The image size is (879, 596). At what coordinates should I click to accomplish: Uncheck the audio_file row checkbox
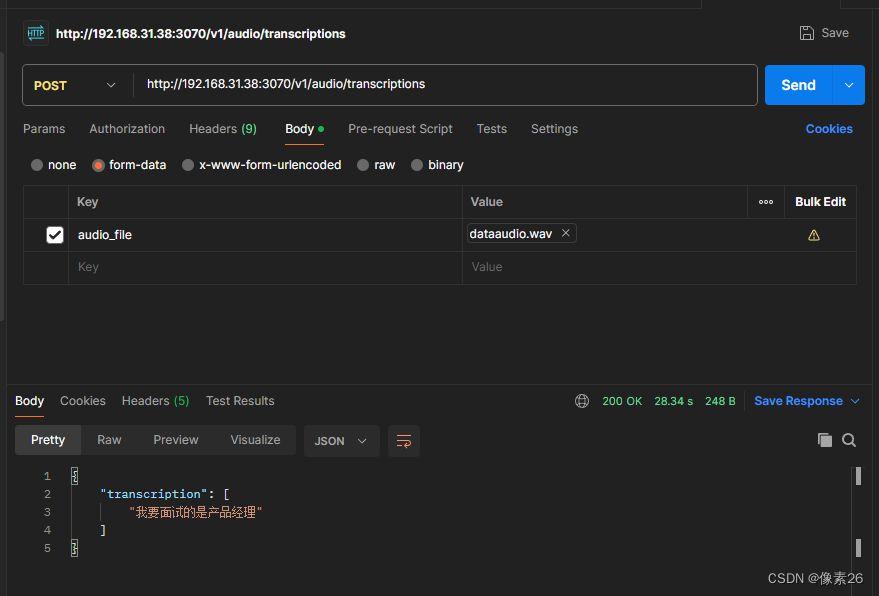coord(55,234)
